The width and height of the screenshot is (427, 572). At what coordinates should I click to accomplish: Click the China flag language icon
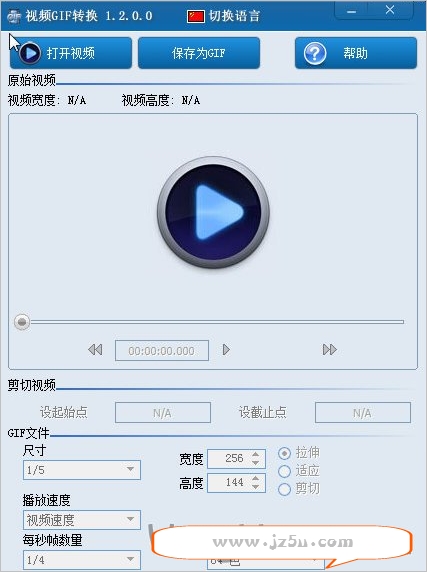(195, 16)
